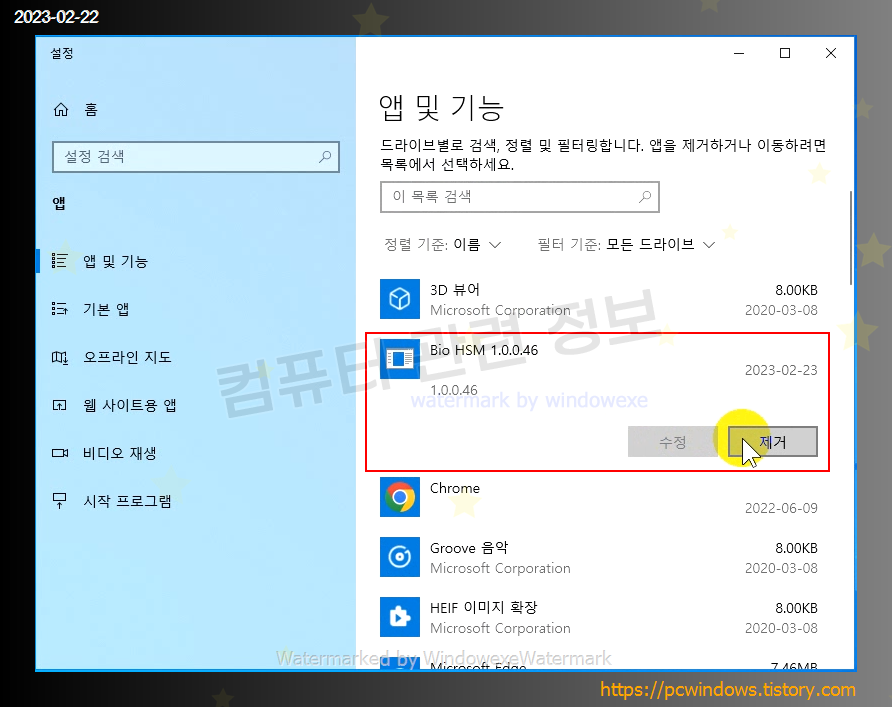Click the 웹 사이트용 앱 icon
Viewport: 892px width, 707px height.
pyautogui.click(x=59, y=405)
